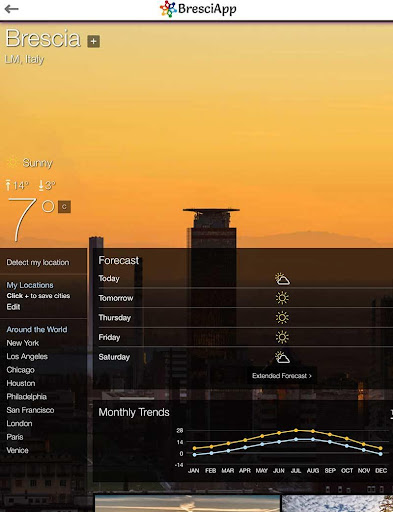
Task: Click Thursday's sunny forecast icon
Action: pos(282,318)
